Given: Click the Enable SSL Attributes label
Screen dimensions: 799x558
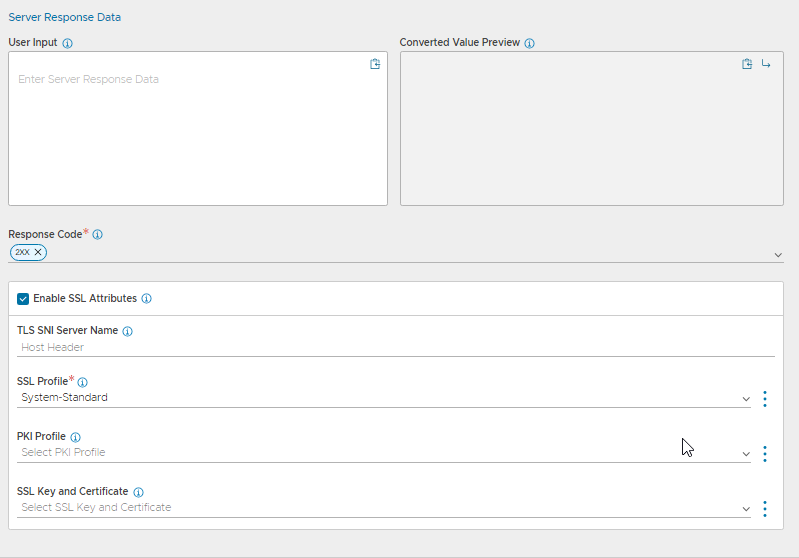Looking at the screenshot, I should (x=85, y=299).
